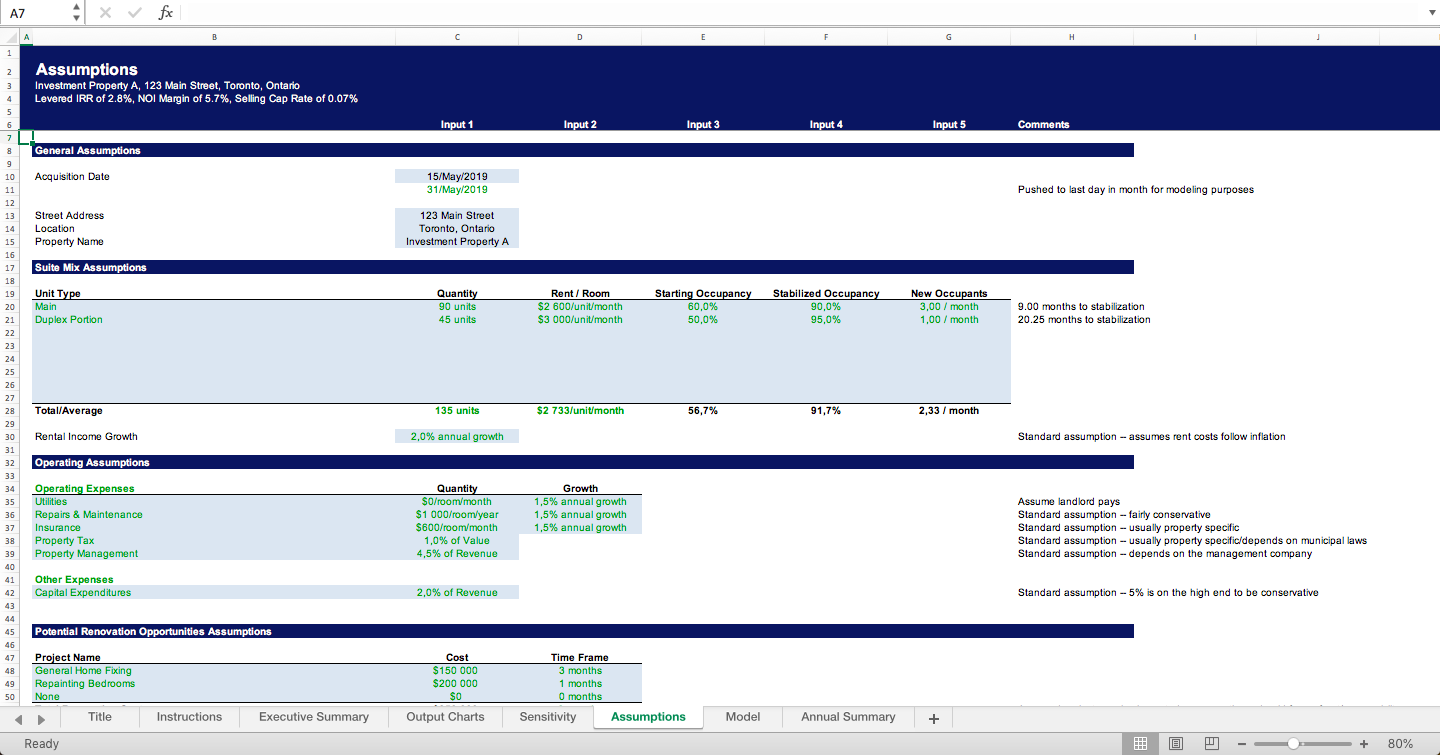Select the Executive Summary tab
Screen dimensions: 1440x755
tap(313, 717)
